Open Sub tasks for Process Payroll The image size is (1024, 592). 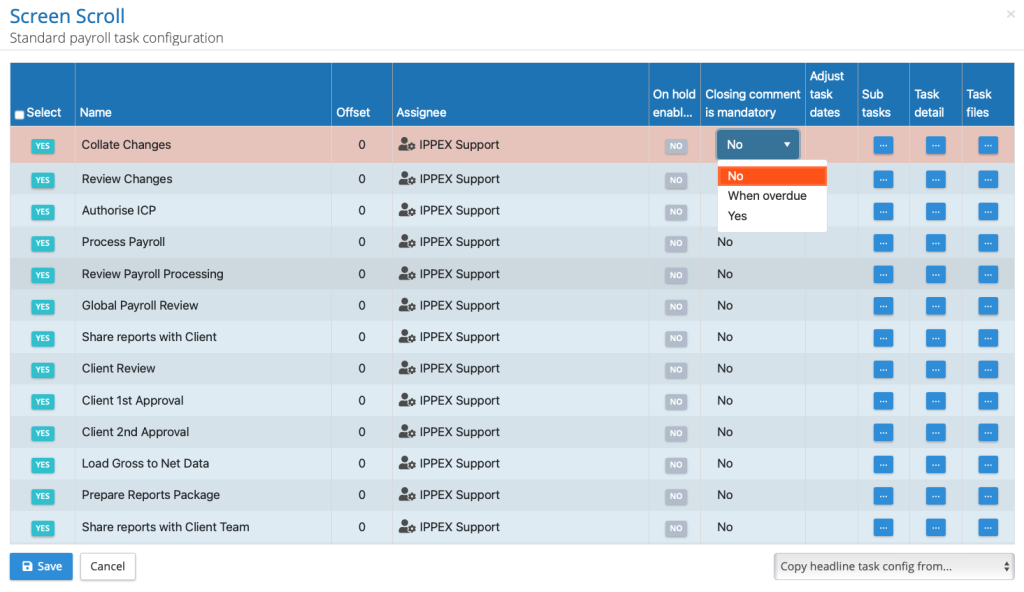883,243
